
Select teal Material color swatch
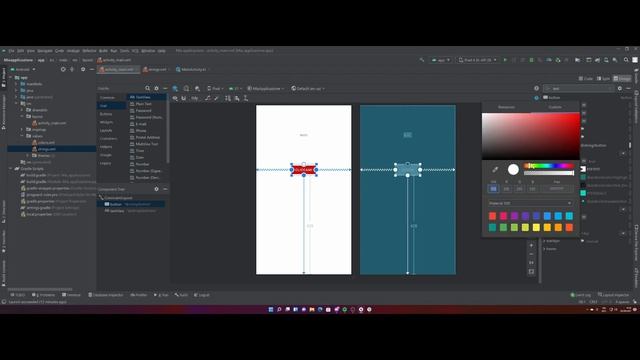[x=492, y=227]
